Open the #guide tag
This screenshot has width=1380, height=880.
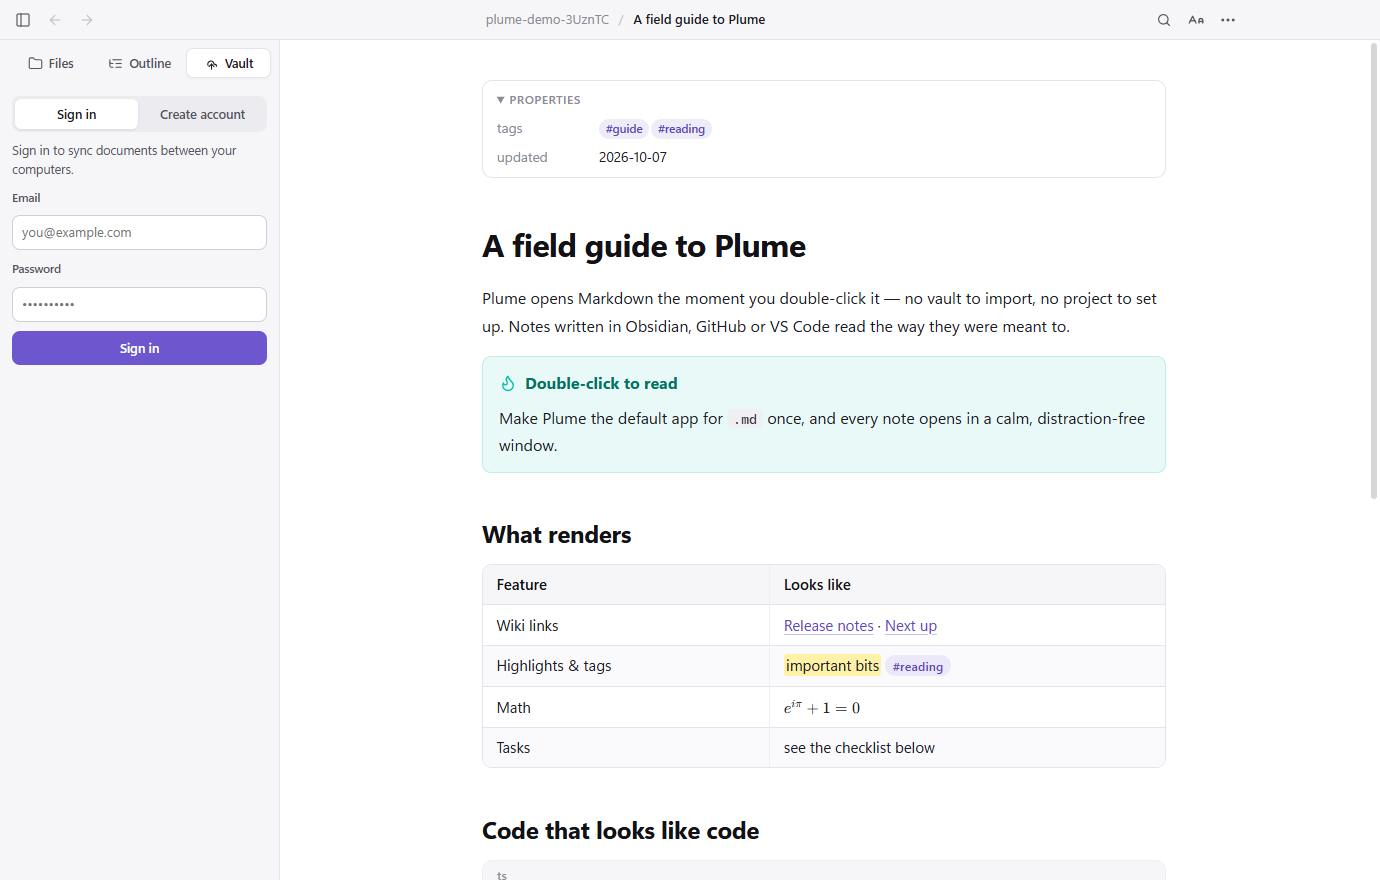point(624,129)
